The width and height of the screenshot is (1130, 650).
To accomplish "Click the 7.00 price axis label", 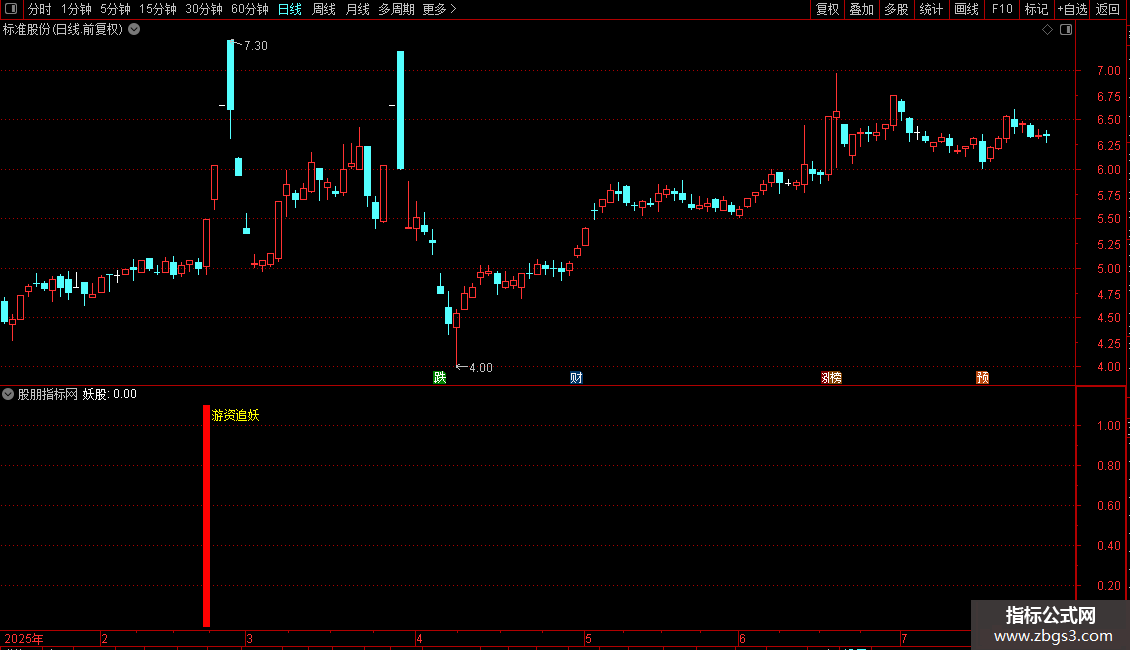I will [x=1108, y=71].
